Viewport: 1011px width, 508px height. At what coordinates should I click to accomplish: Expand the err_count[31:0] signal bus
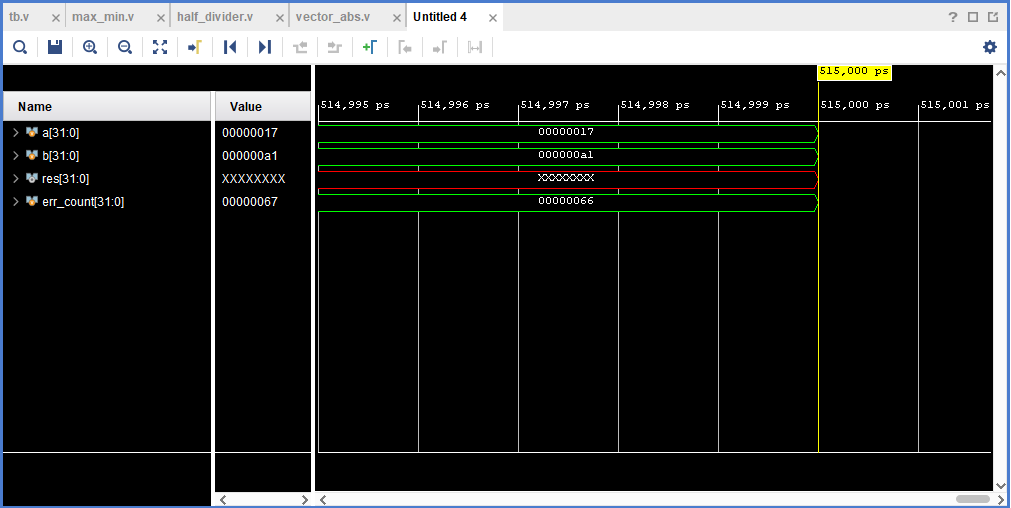click(16, 201)
